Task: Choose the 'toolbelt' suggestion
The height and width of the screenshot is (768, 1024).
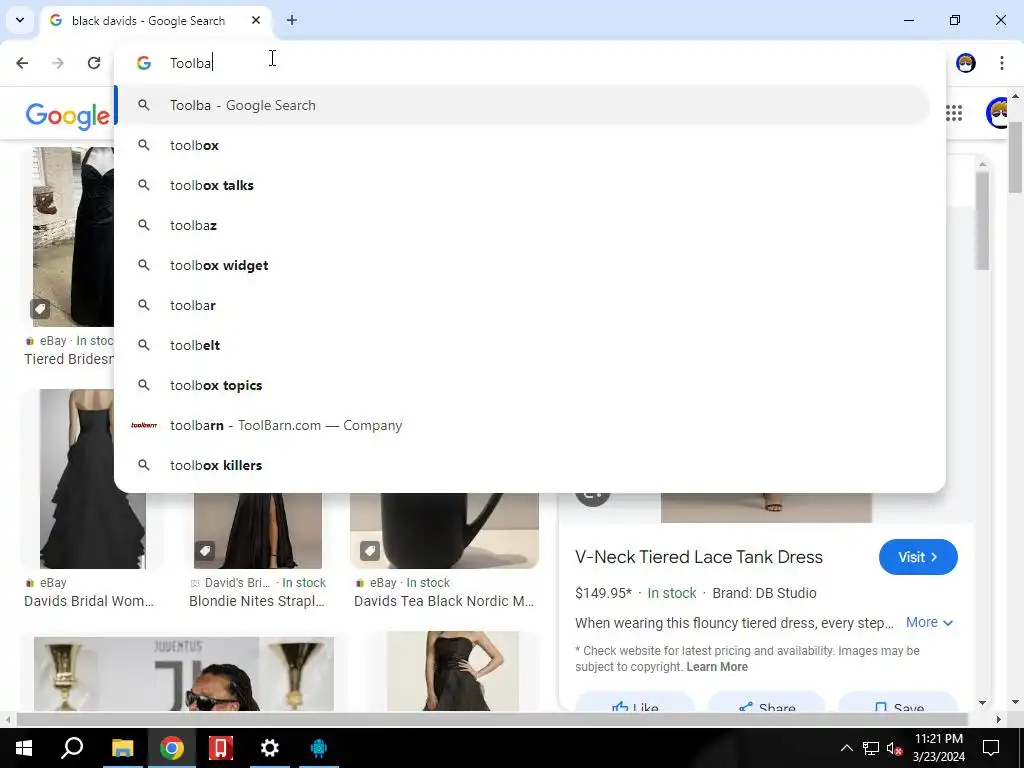Action: 522,345
